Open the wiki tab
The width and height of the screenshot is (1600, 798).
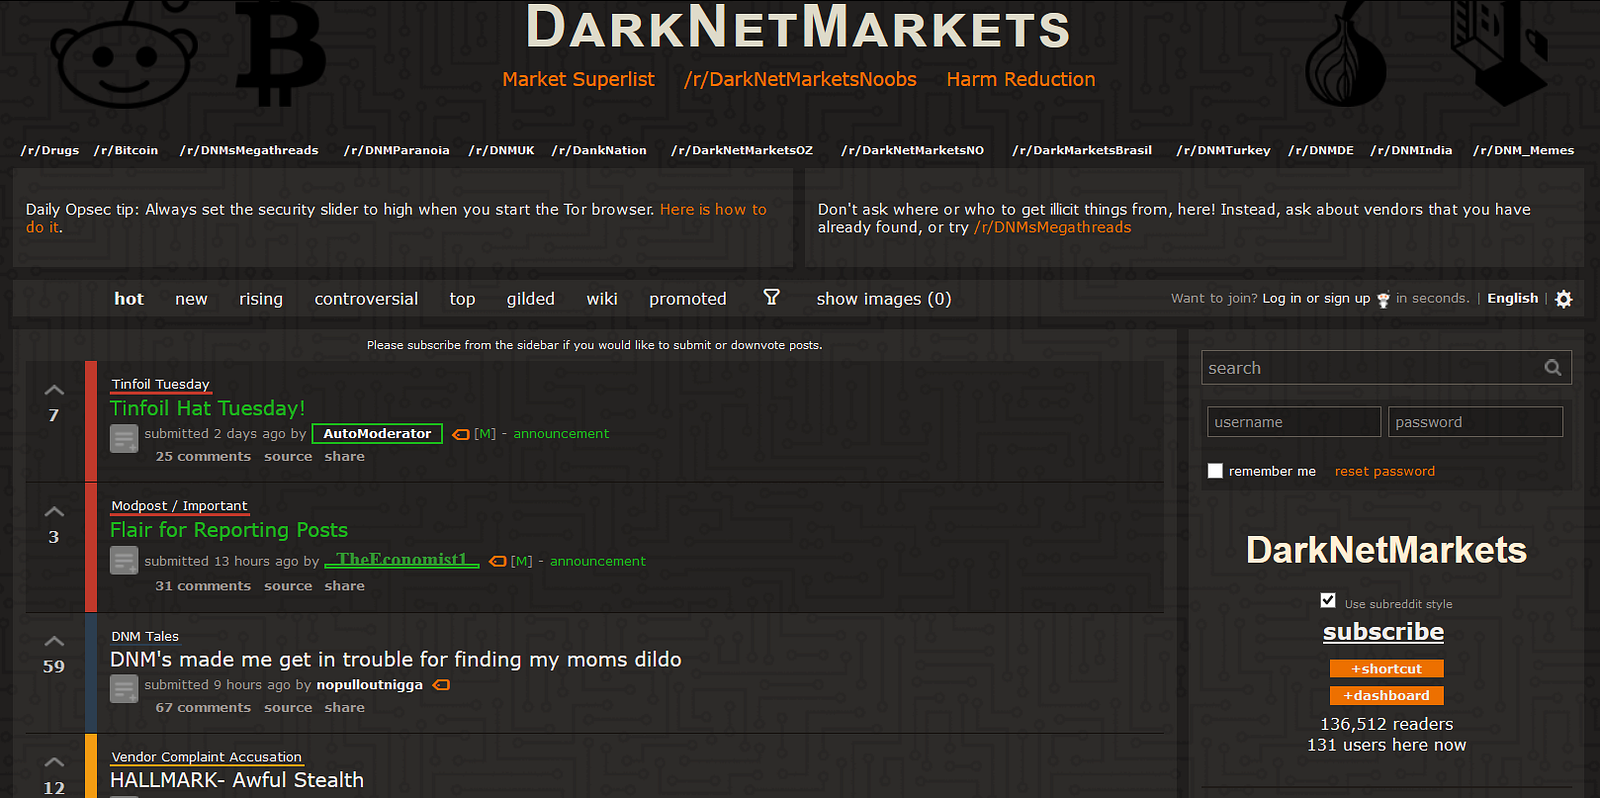602,299
